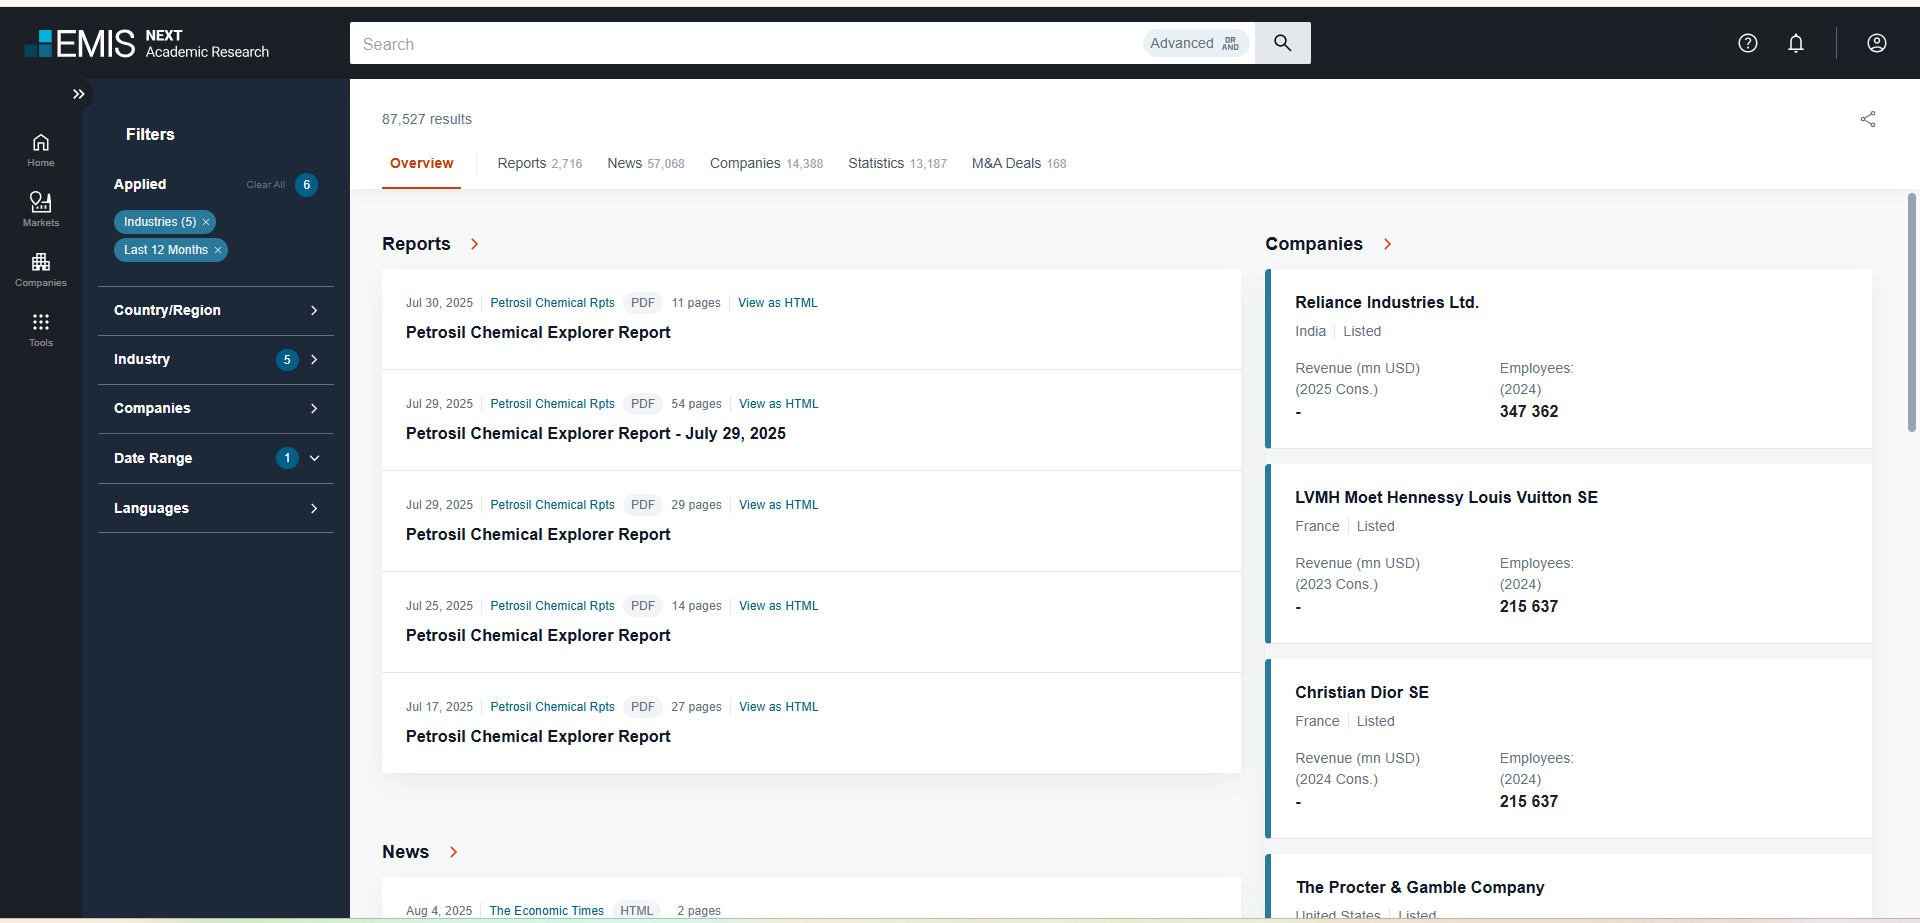The image size is (1920, 923).
Task: Remove the Industries (5) filter chip
Action: [x=206, y=222]
